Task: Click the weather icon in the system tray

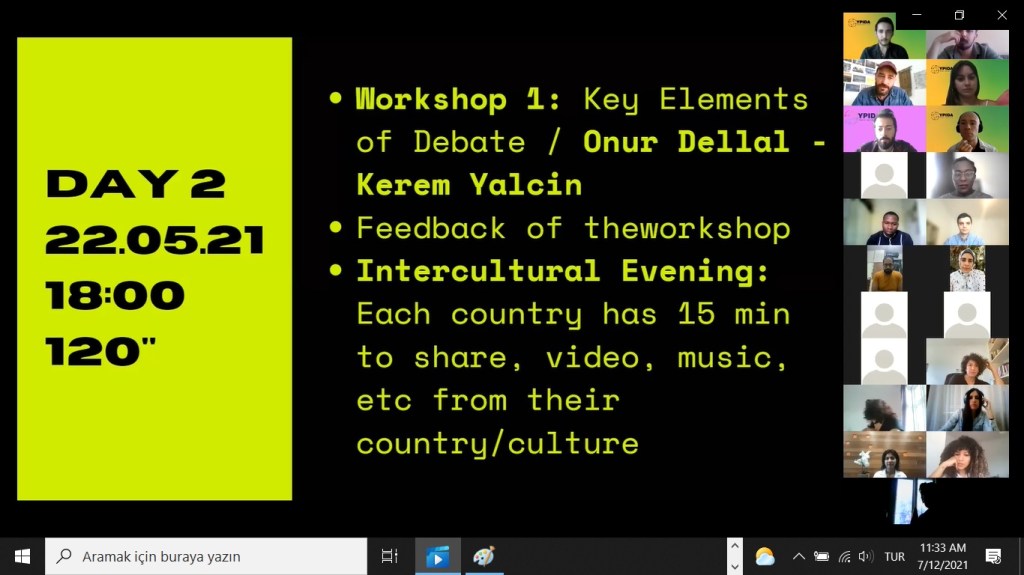Action: 765,556
